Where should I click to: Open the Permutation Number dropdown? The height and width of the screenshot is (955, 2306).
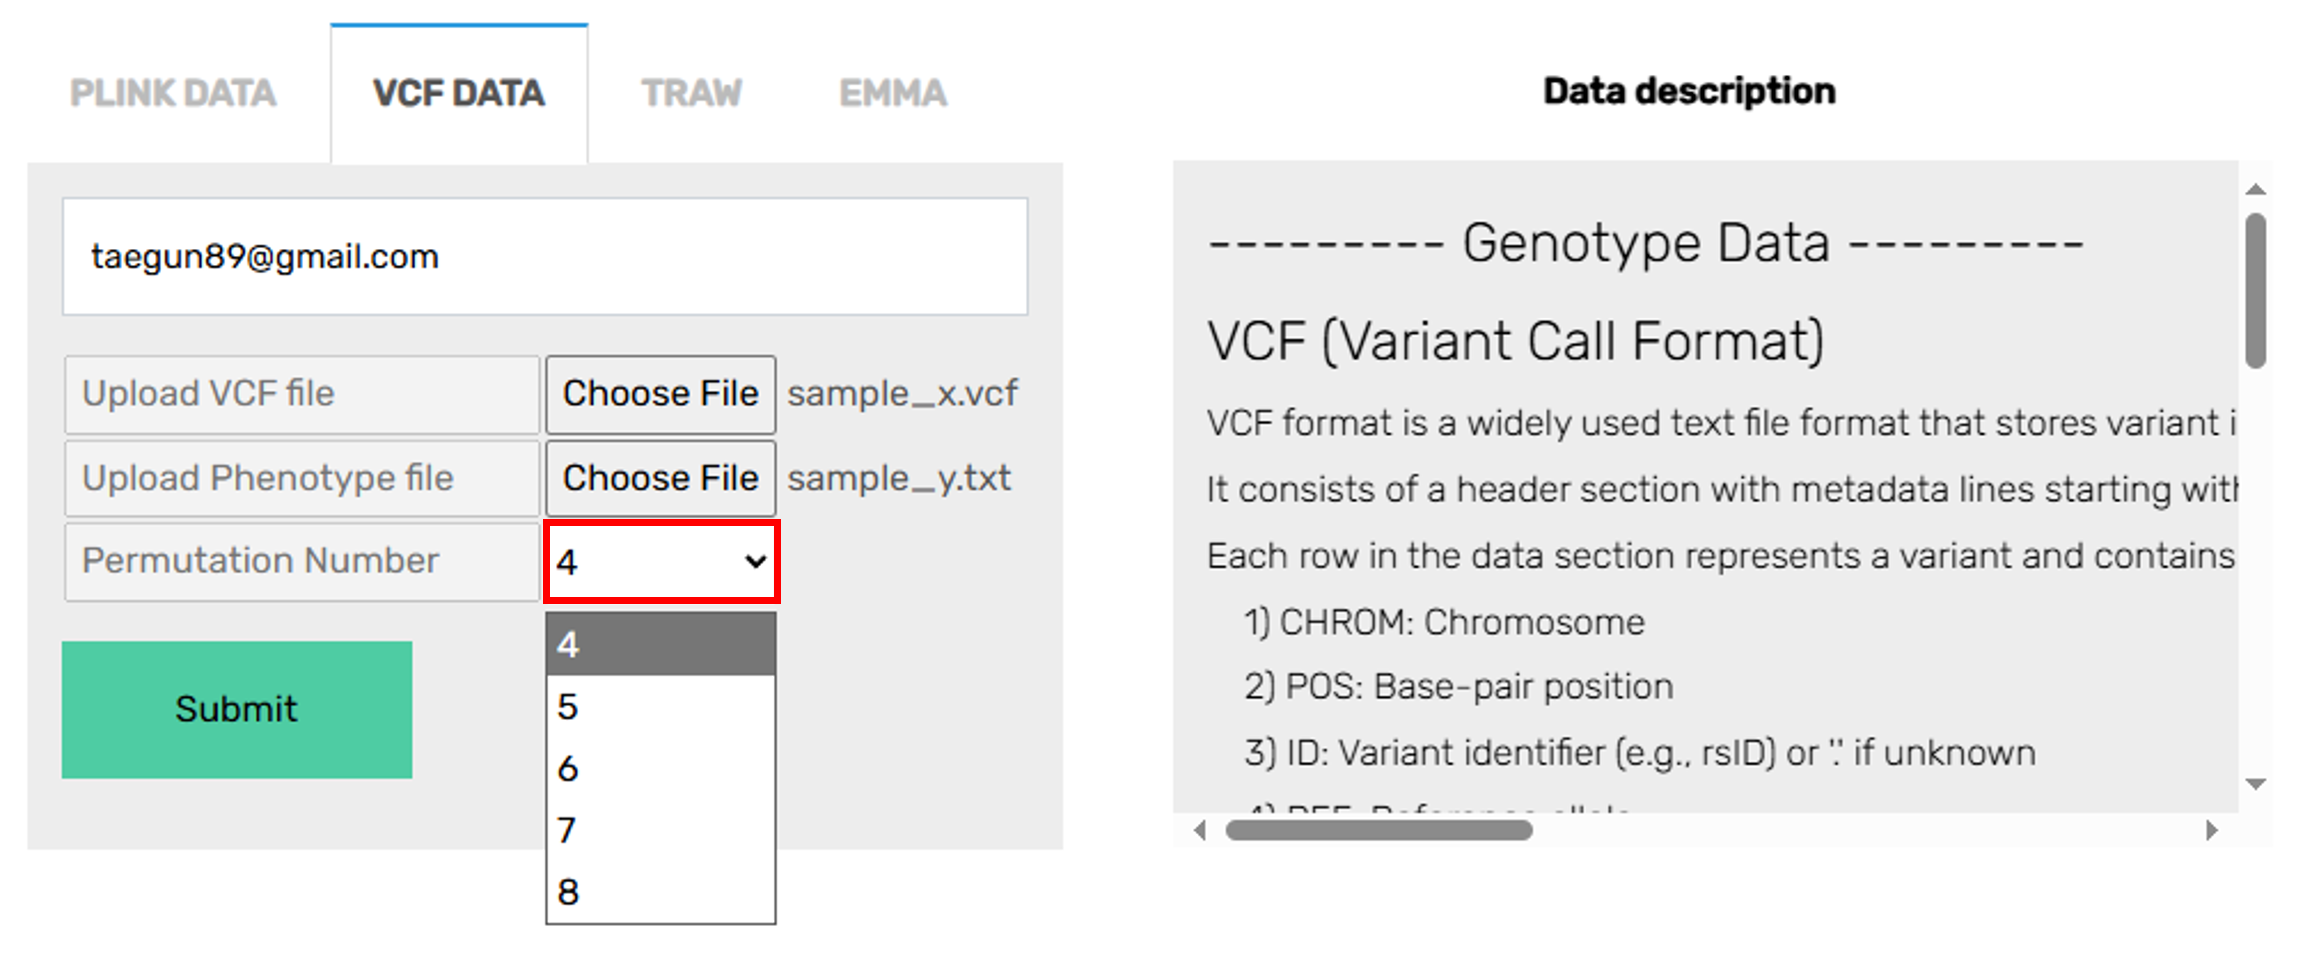661,562
